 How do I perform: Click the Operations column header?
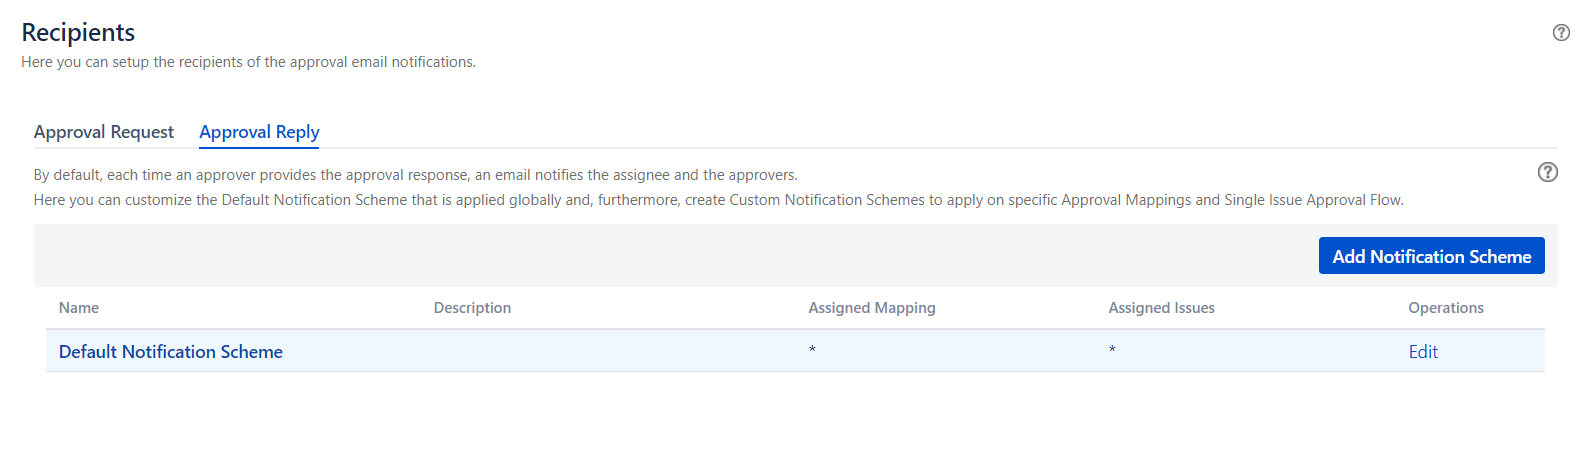point(1446,308)
